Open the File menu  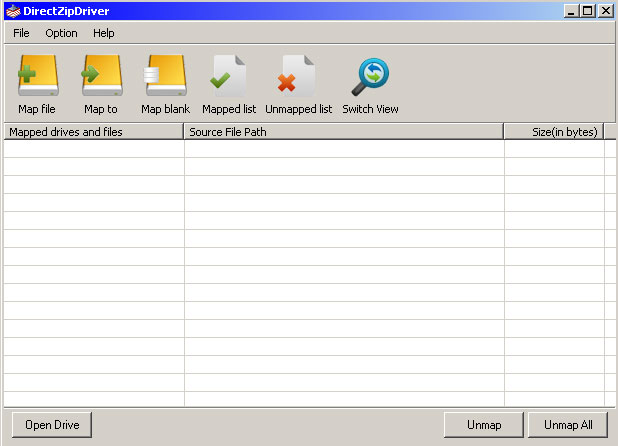(x=21, y=33)
